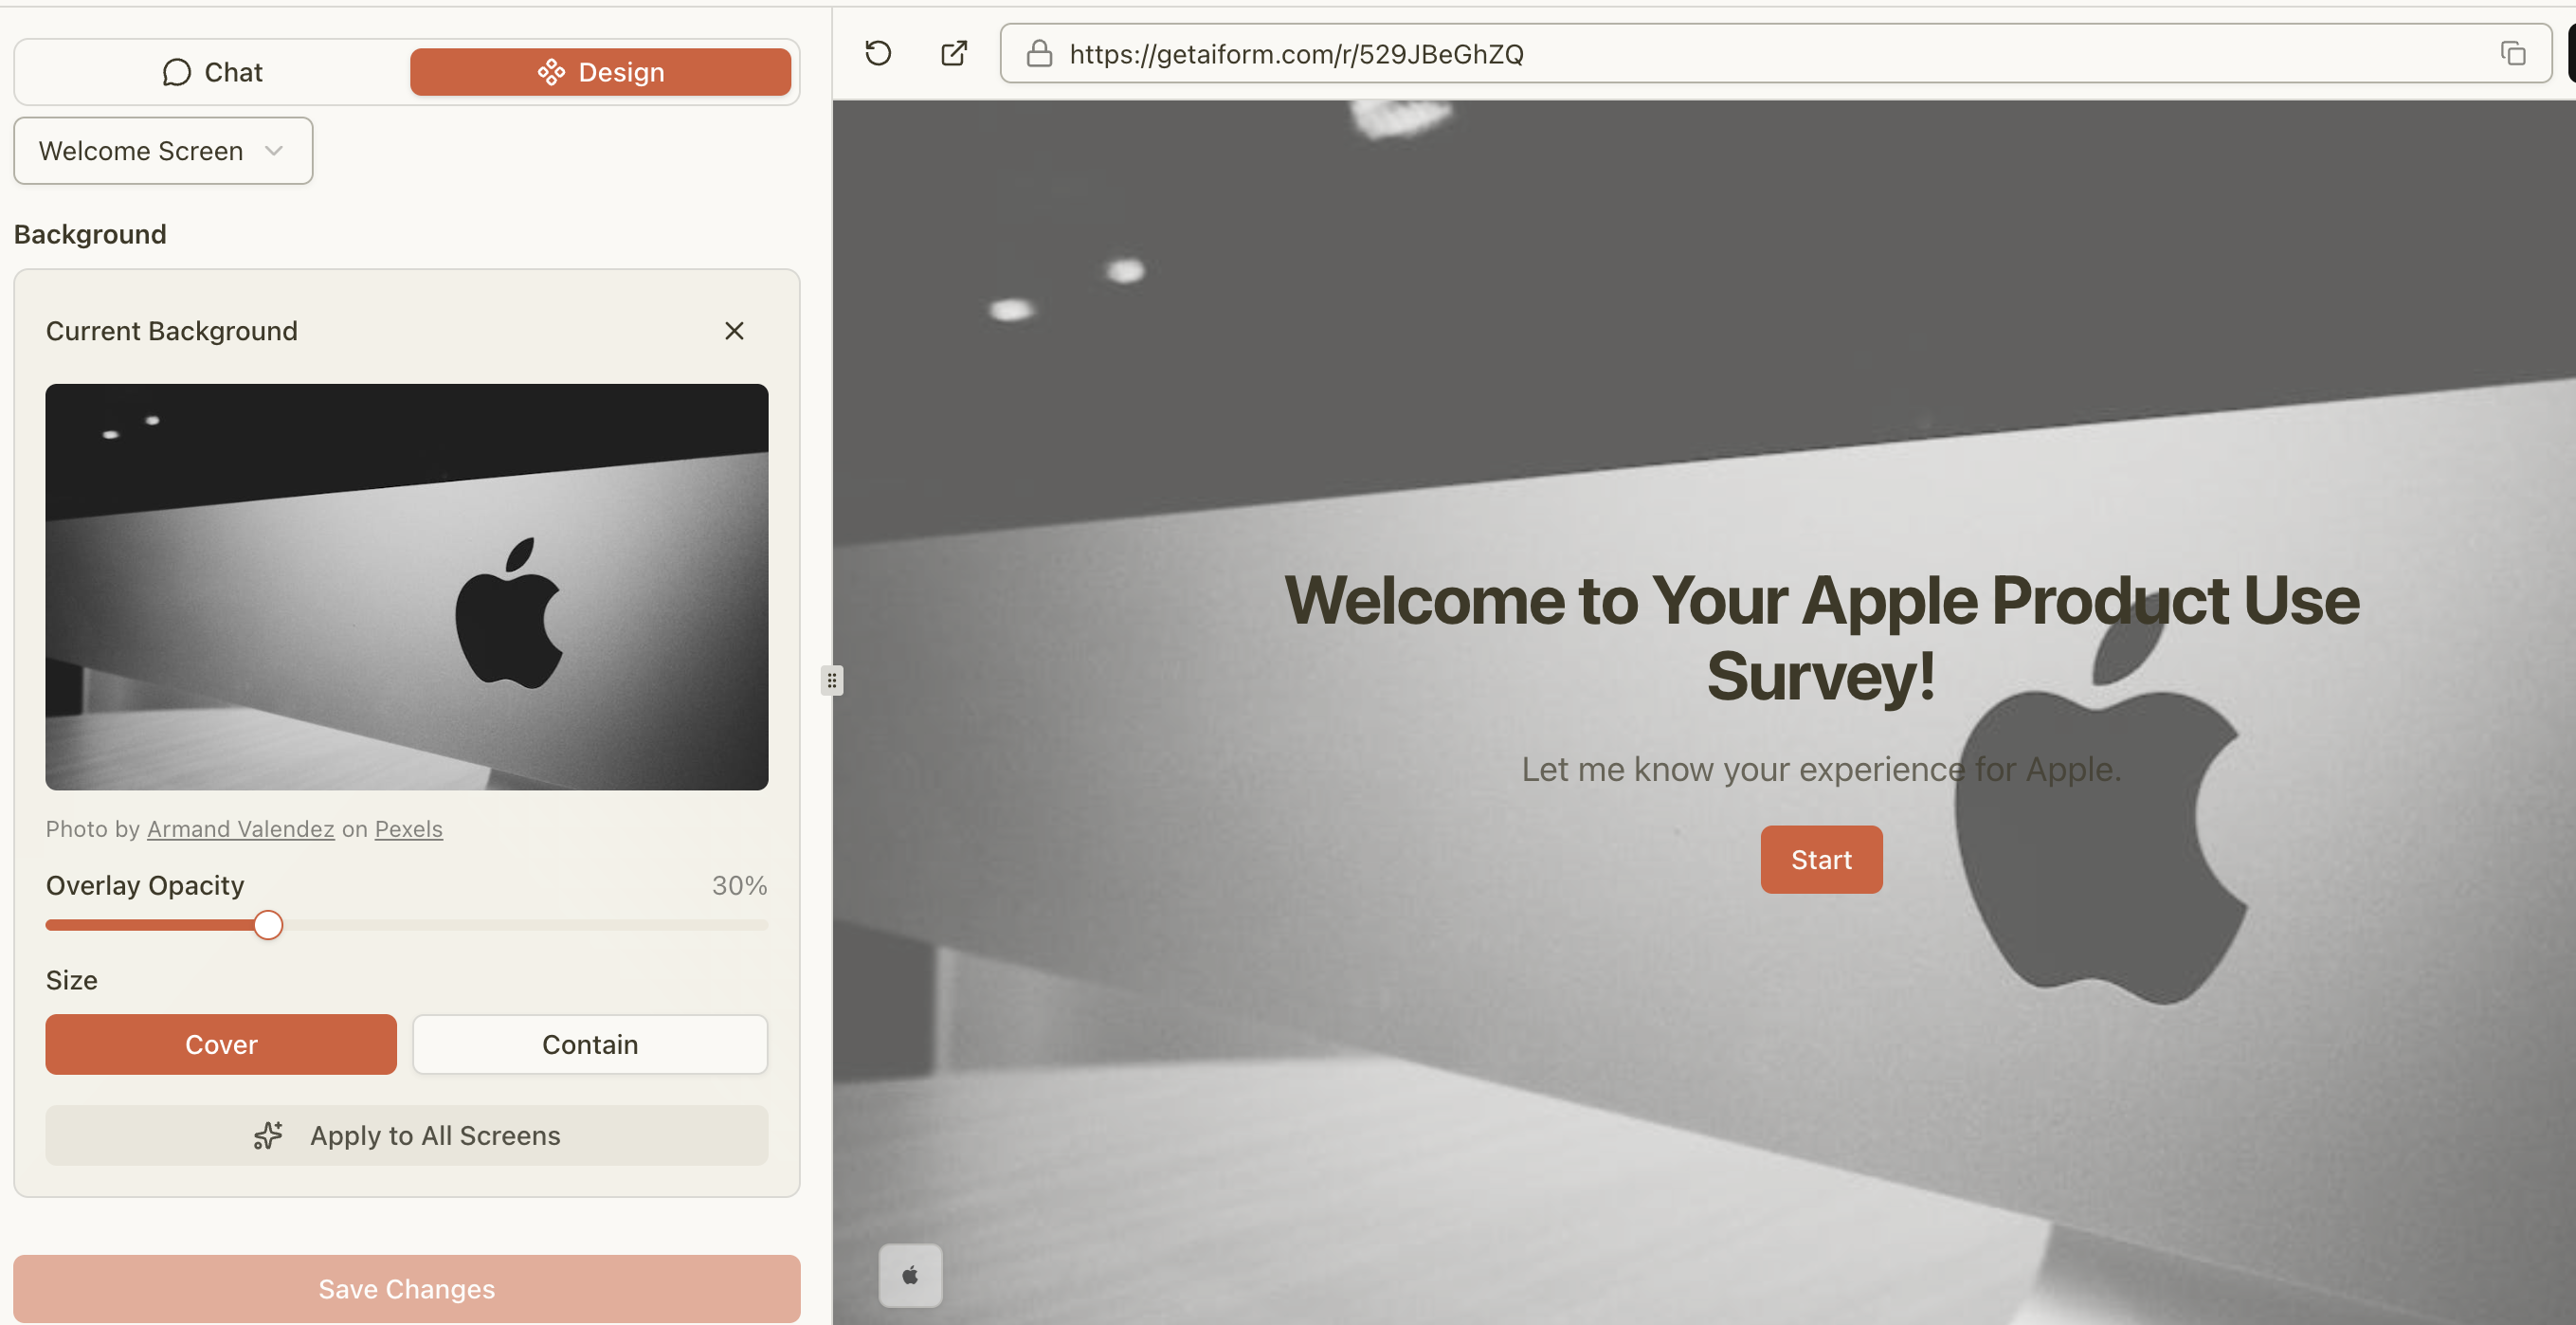Select Cover background size
The image size is (2576, 1325).
tap(221, 1044)
